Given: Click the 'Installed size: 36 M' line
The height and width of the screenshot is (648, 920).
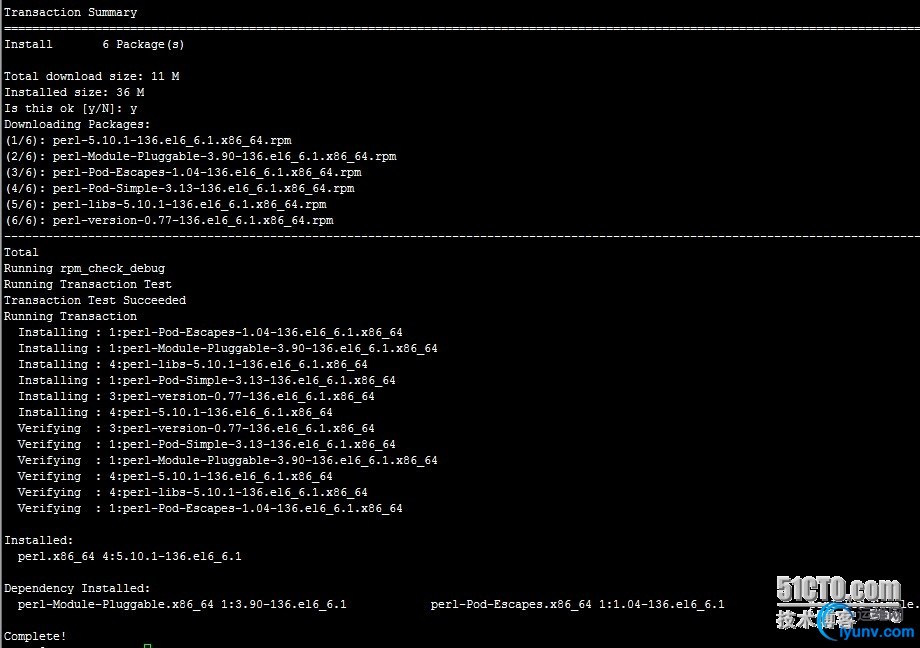Looking at the screenshot, I should point(74,92).
